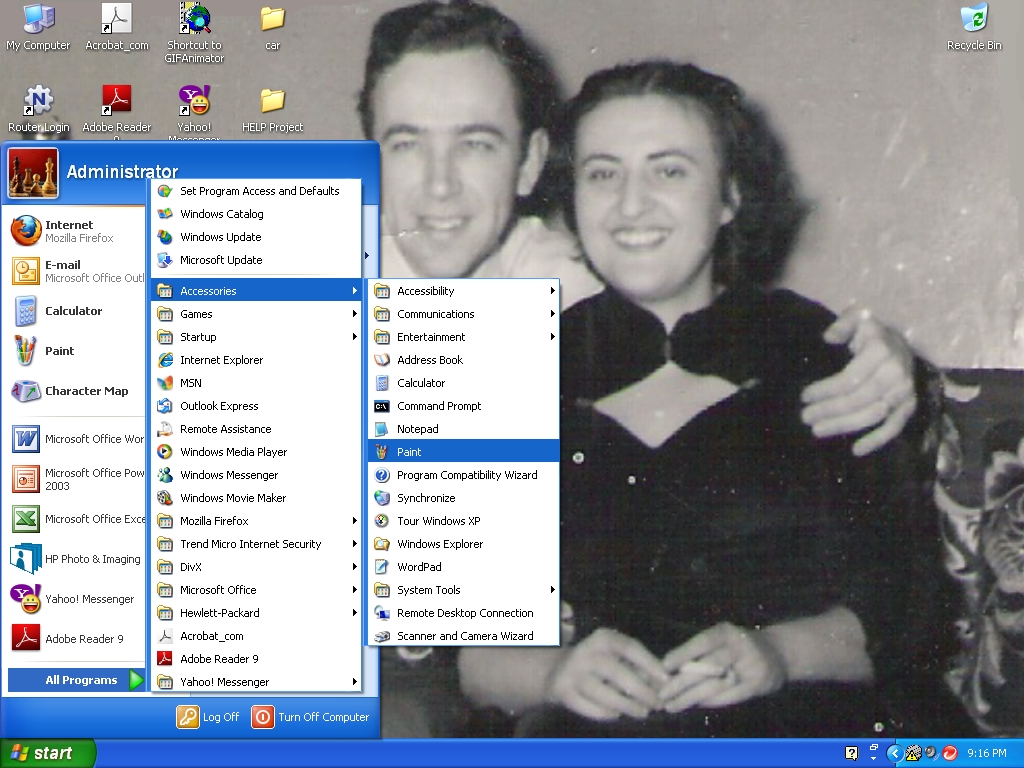
Task: Open Program Compatibility Wizard
Action: coord(464,475)
